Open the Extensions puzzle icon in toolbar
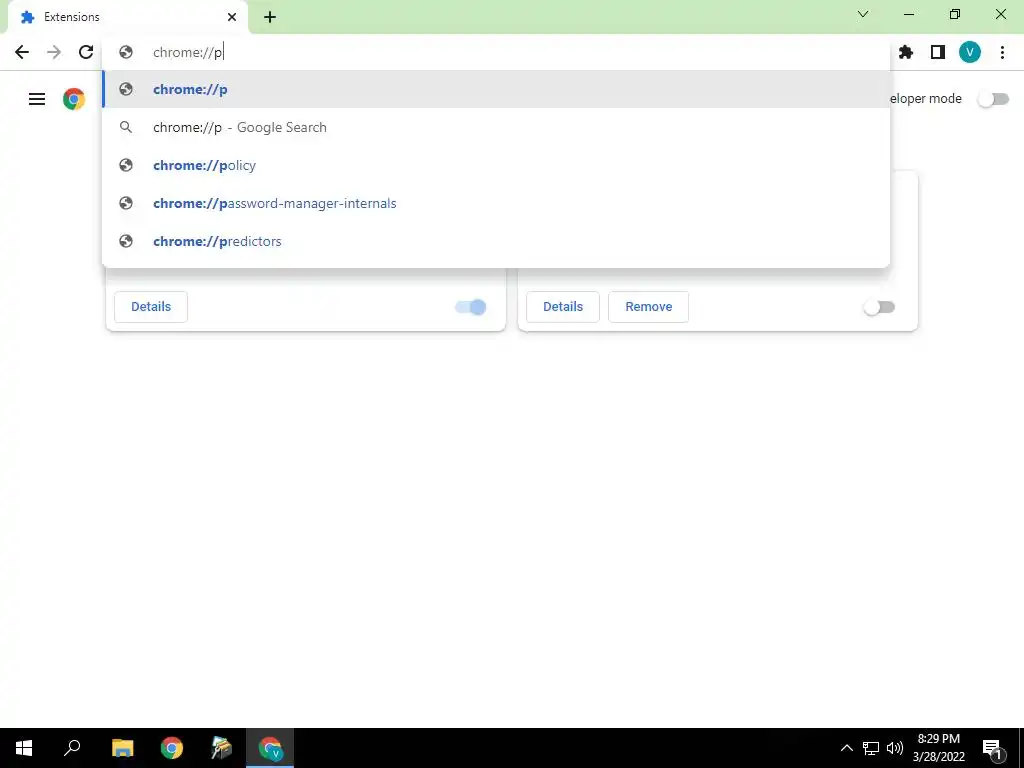The height and width of the screenshot is (768, 1024). point(906,52)
